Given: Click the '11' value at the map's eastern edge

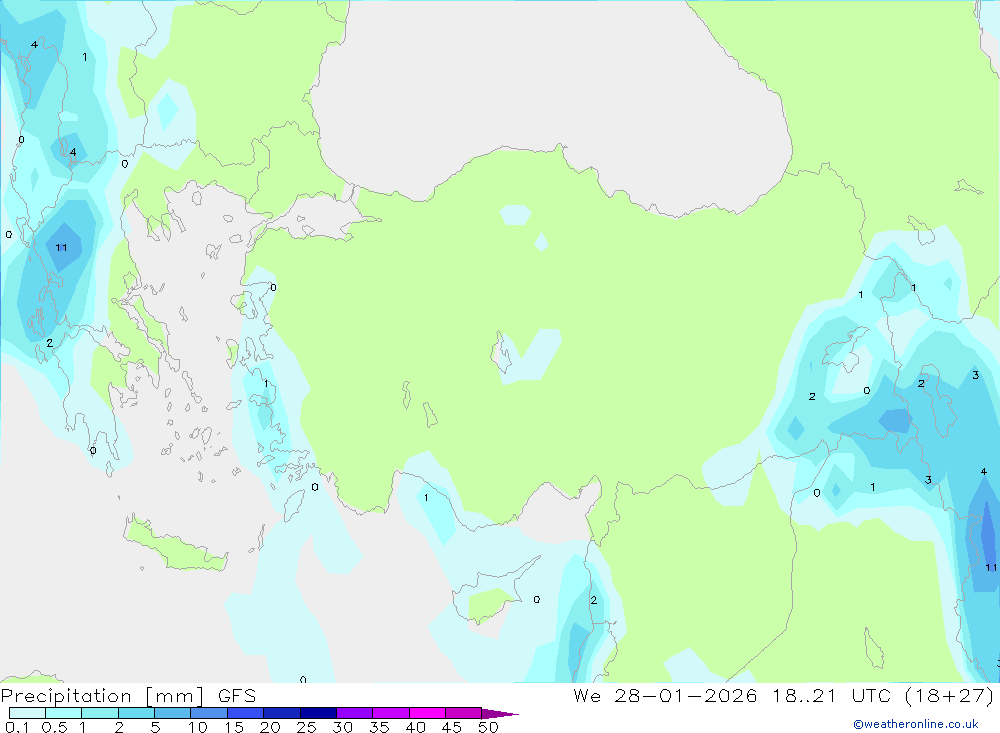Looking at the screenshot, I should (x=990, y=567).
